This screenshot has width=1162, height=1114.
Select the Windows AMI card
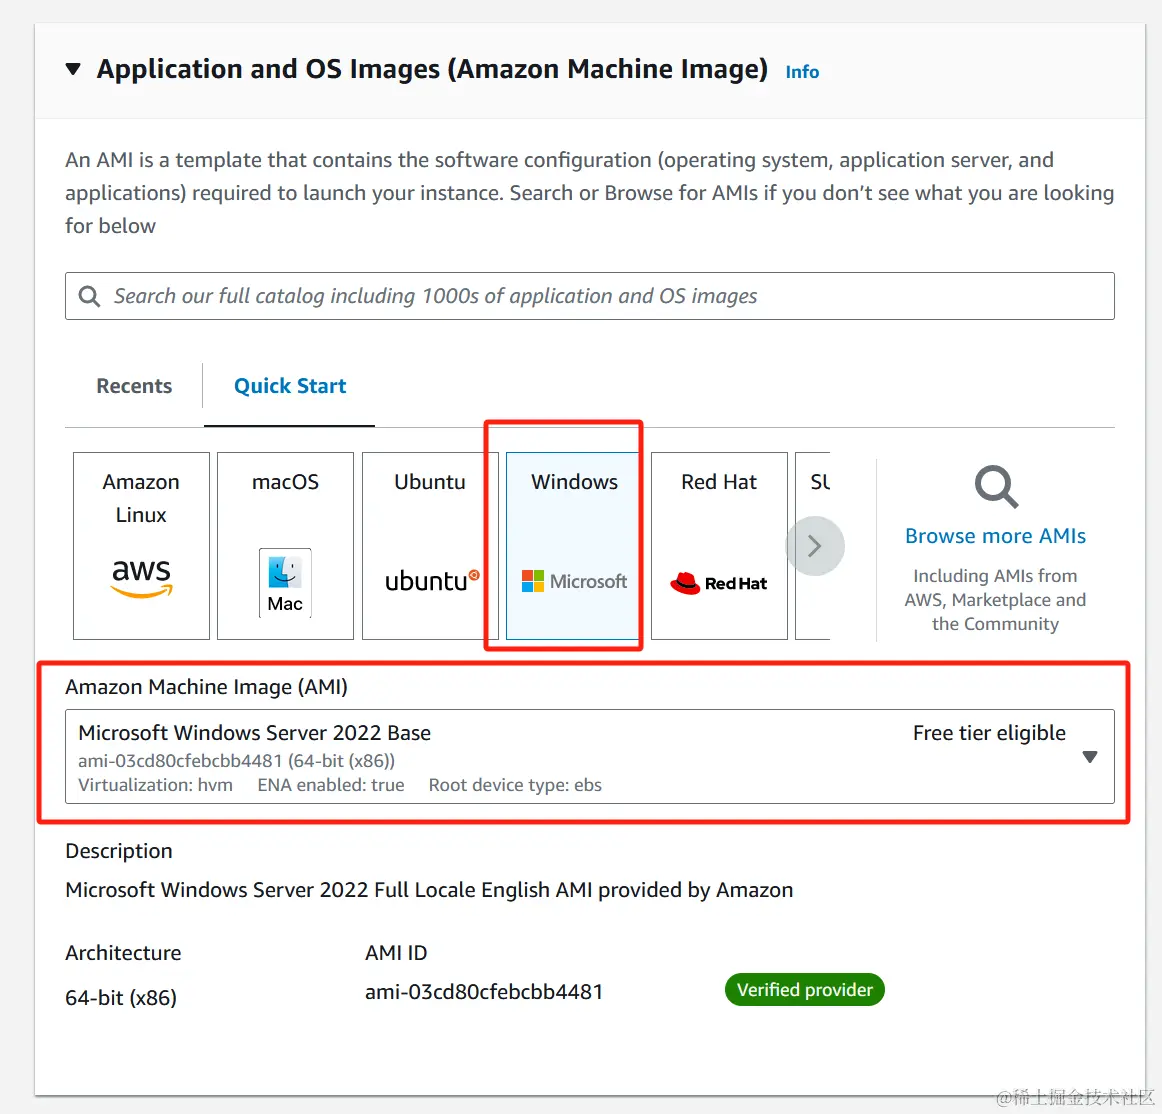pyautogui.click(x=573, y=546)
